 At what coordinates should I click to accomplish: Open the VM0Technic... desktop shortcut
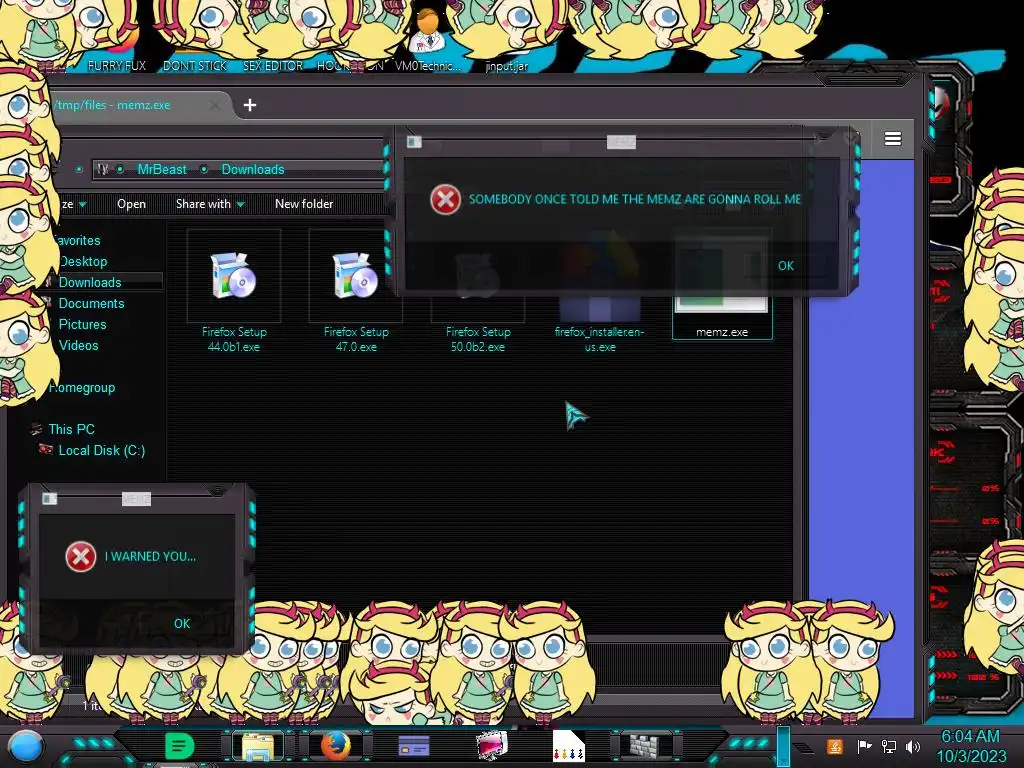click(x=428, y=40)
